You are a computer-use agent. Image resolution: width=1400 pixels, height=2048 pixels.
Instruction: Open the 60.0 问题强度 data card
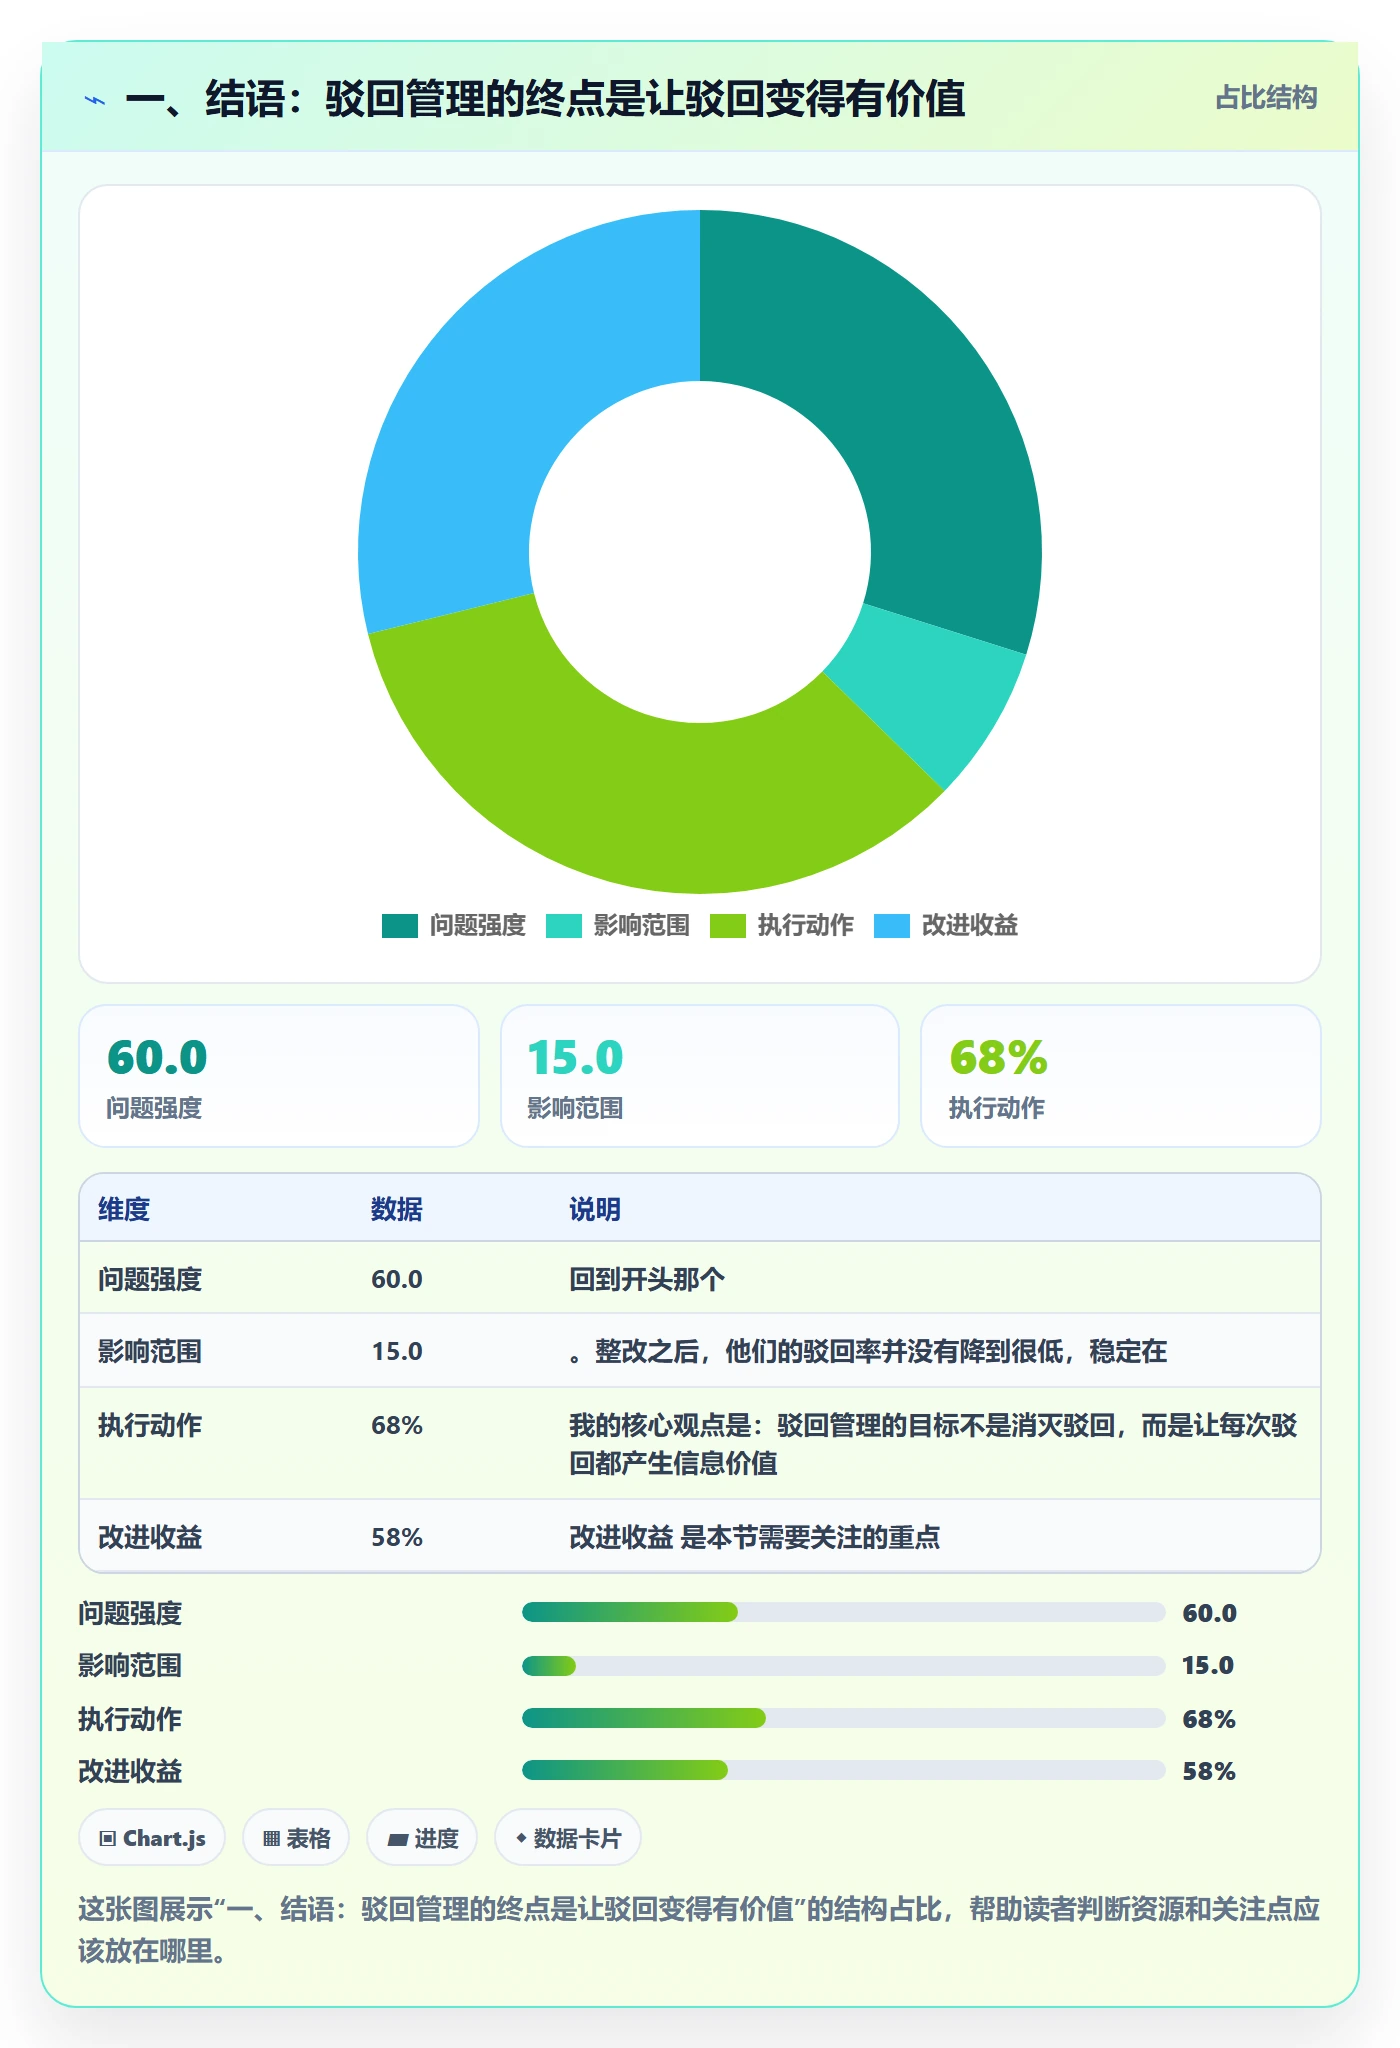pos(279,1076)
